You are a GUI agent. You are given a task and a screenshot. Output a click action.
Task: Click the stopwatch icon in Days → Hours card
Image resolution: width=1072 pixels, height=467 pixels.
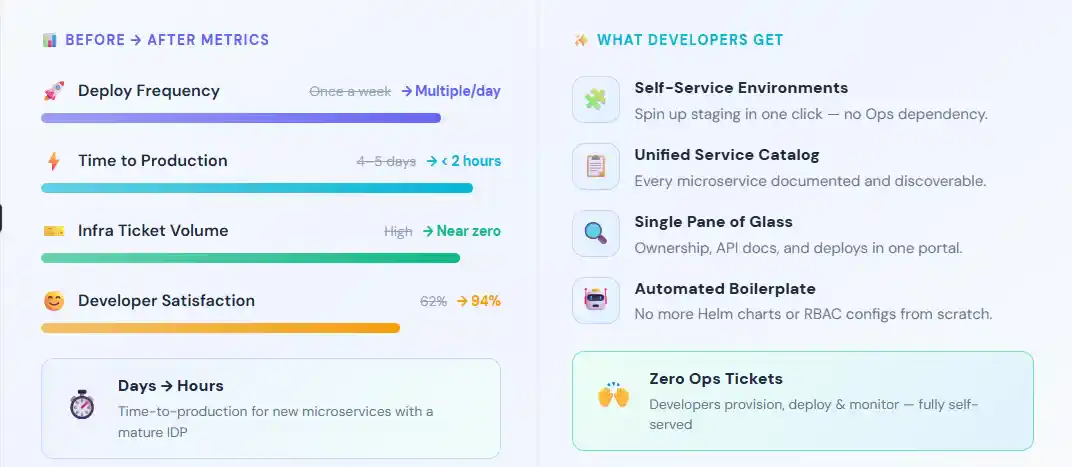click(x=81, y=403)
